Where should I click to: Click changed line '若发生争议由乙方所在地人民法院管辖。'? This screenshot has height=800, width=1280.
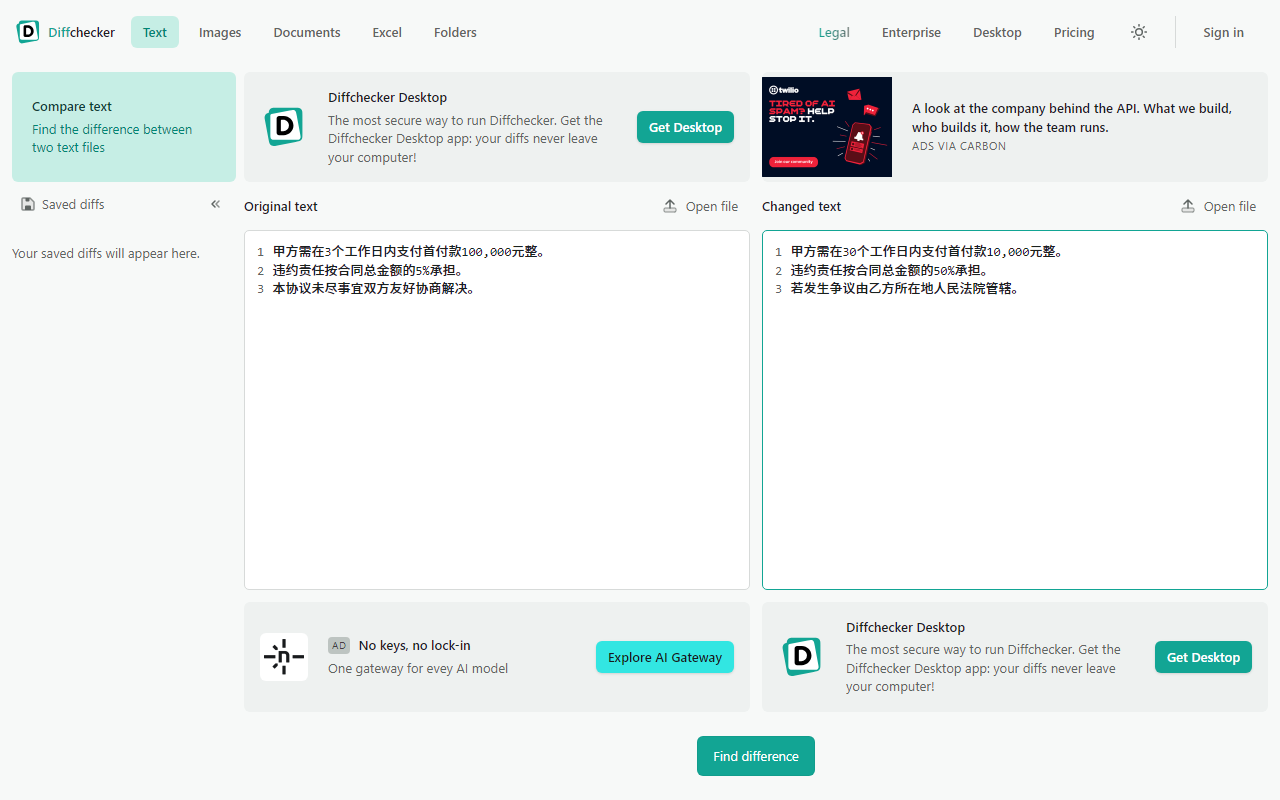[905, 289]
